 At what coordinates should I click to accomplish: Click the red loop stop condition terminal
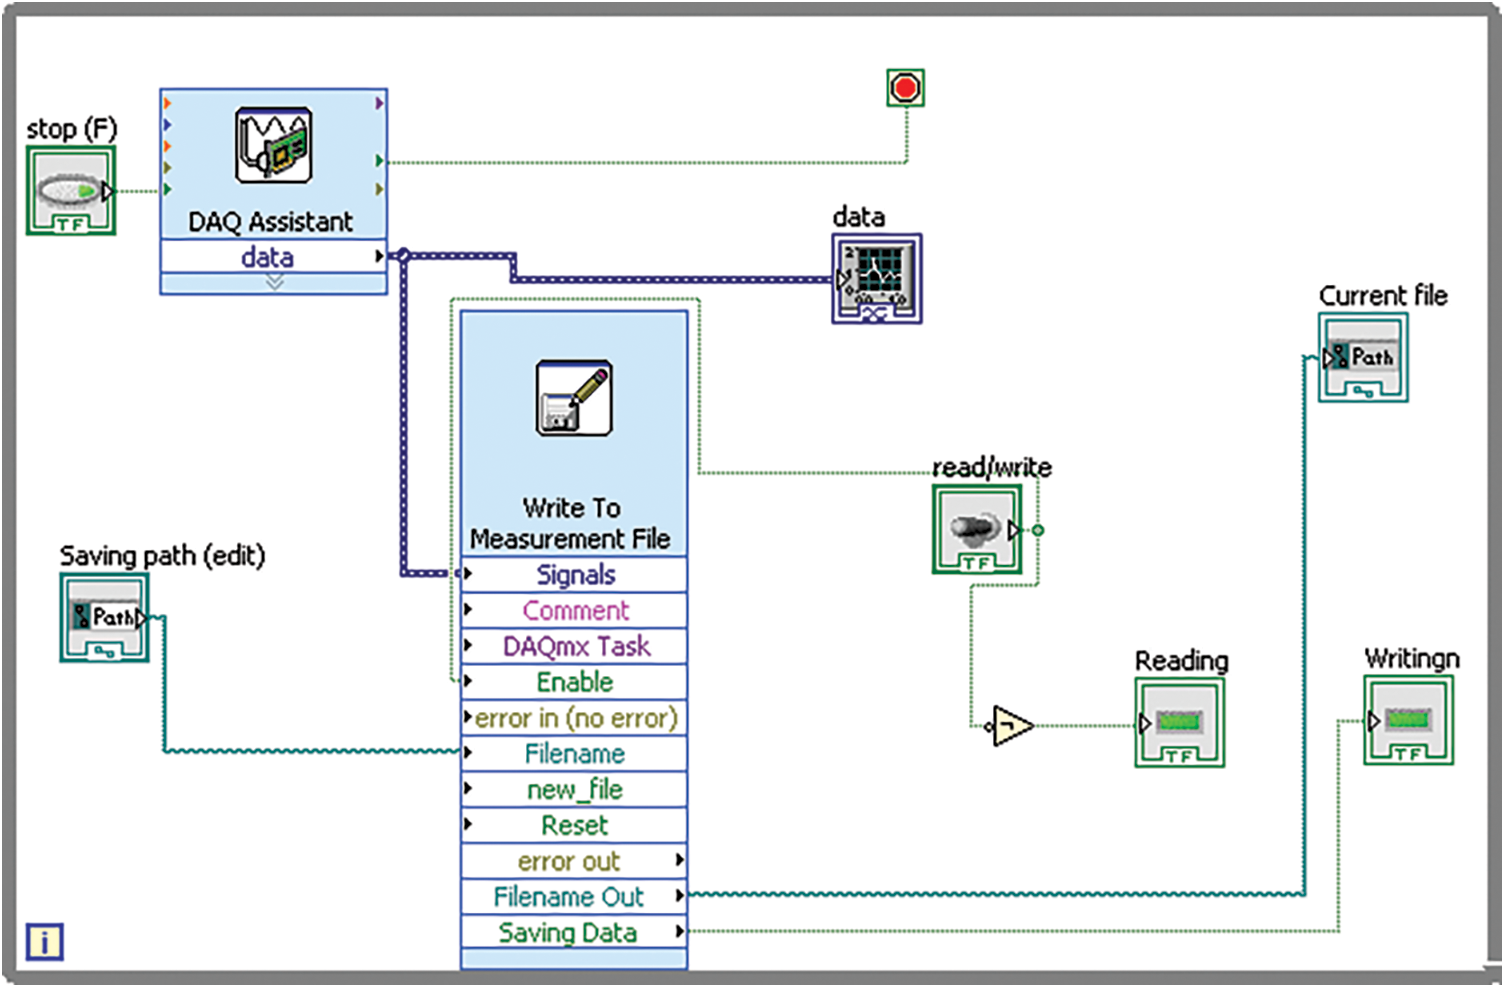point(905,88)
